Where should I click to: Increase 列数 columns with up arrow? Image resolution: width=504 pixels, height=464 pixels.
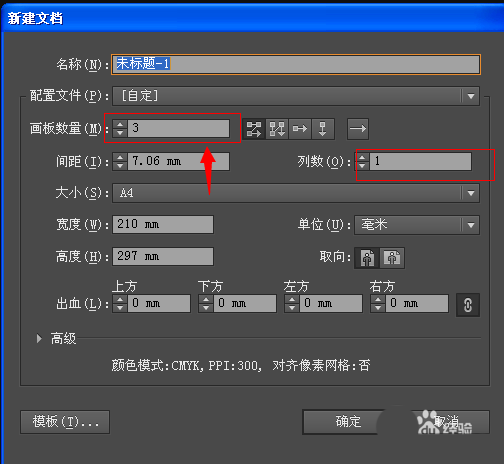coord(362,157)
